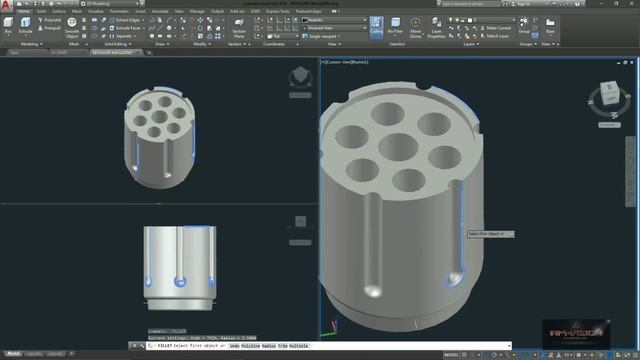The width and height of the screenshot is (640, 360).
Task: Click Match Layer button
Action: (x=494, y=36)
